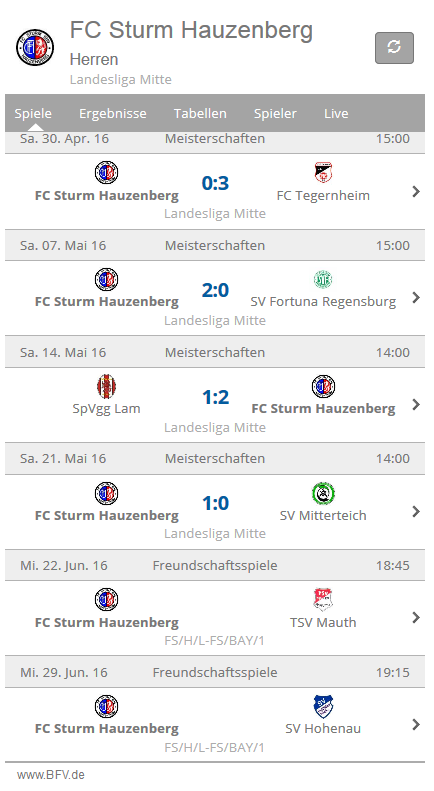The height and width of the screenshot is (791, 434).
Task: Select the SV Hohenau team name
Action: click(323, 728)
